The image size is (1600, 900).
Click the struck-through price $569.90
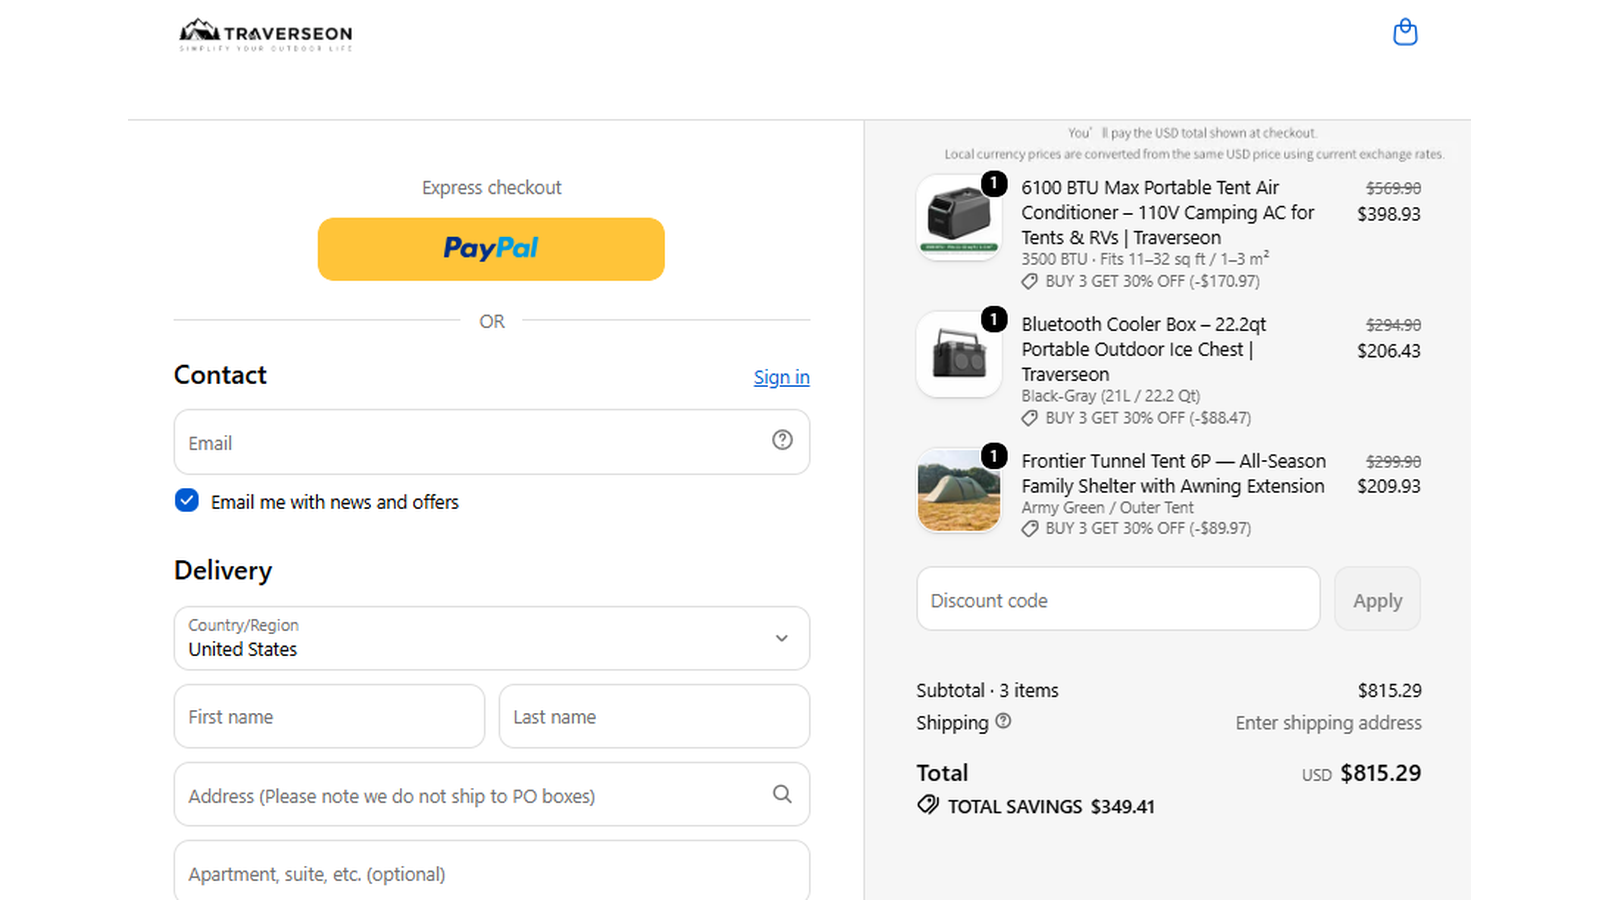pyautogui.click(x=1393, y=188)
